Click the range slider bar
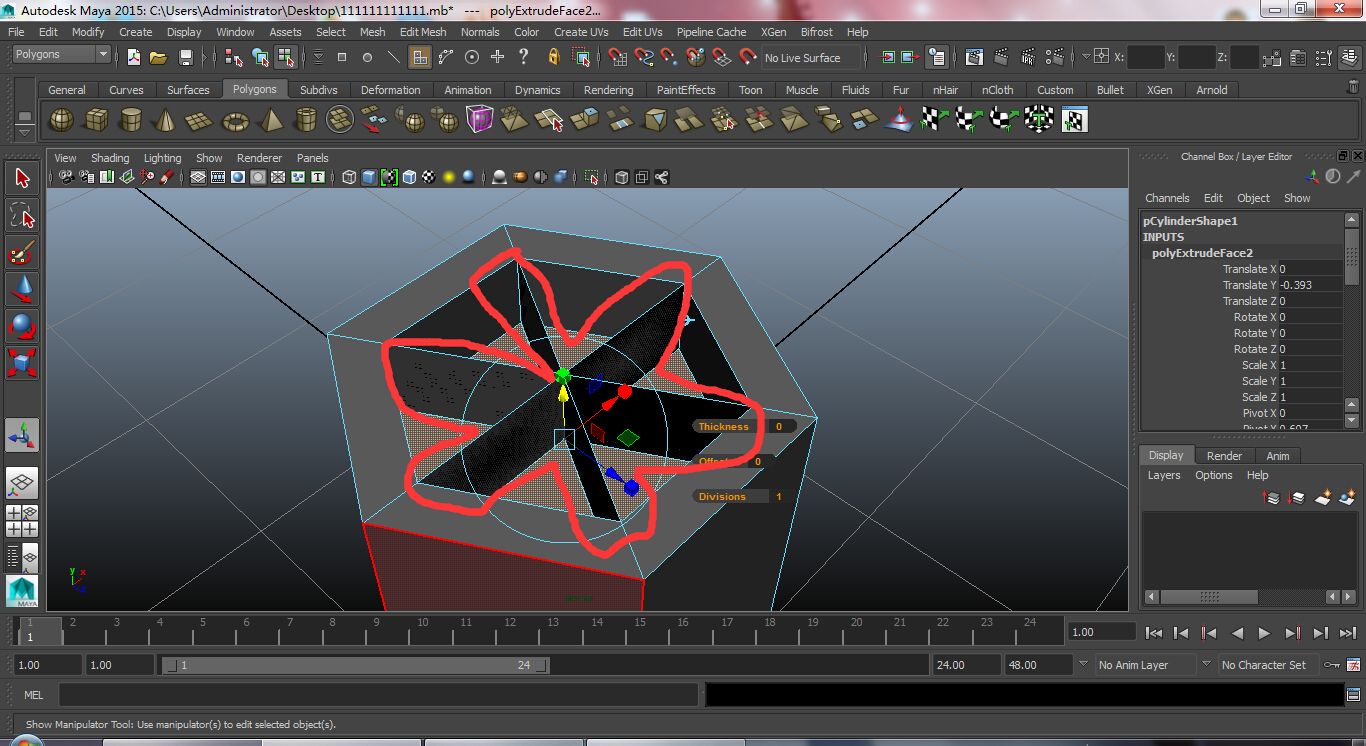The height and width of the screenshot is (746, 1366). [355, 665]
